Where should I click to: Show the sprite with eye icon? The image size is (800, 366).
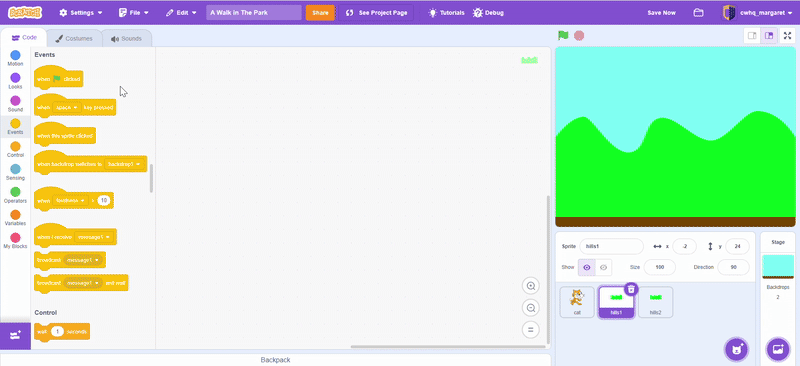pyautogui.click(x=587, y=267)
